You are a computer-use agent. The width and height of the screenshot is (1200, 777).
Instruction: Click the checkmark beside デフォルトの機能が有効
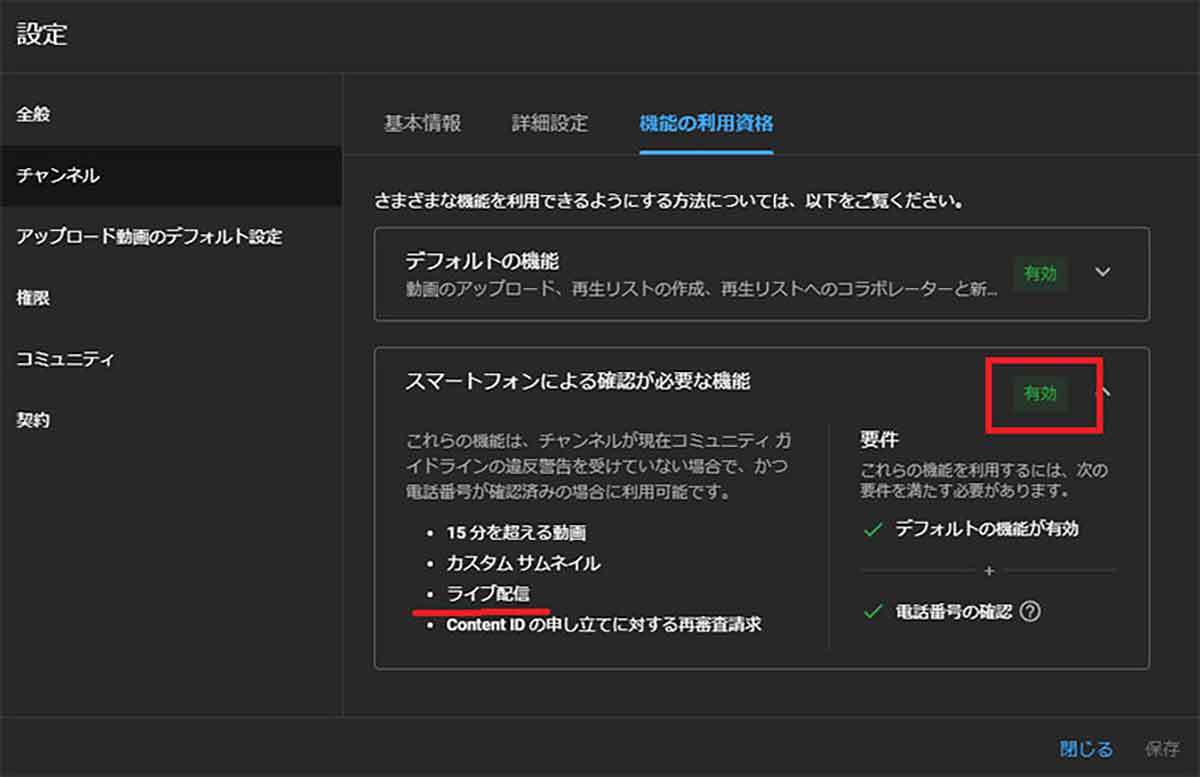click(872, 530)
